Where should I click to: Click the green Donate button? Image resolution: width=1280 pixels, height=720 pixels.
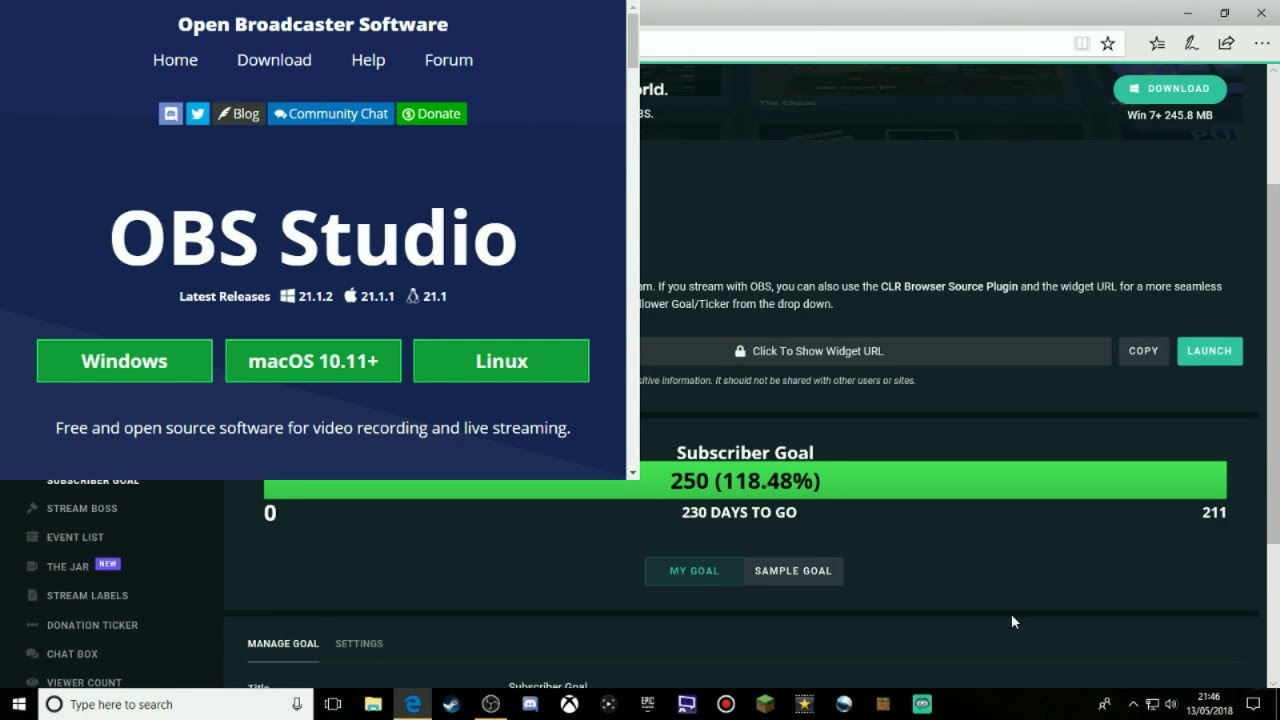tap(432, 114)
